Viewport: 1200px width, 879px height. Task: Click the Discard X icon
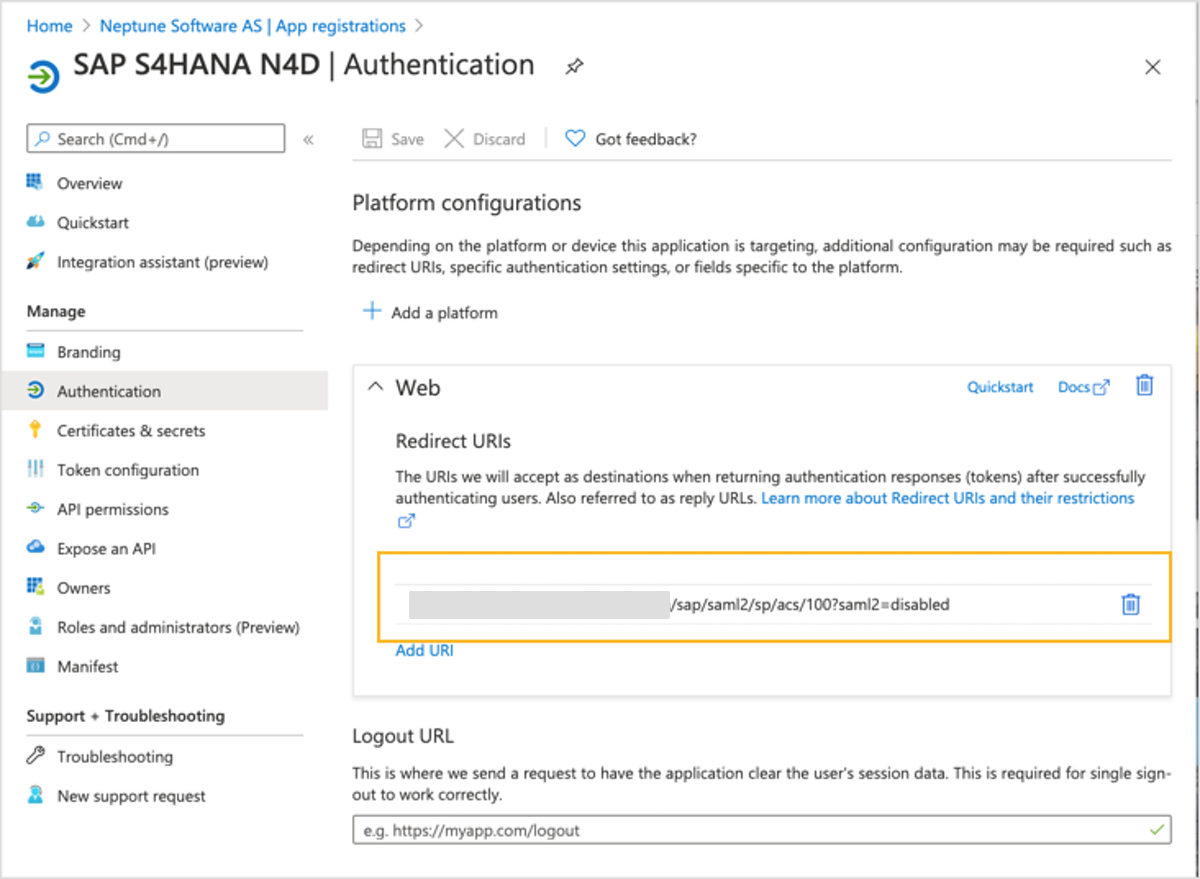pyautogui.click(x=454, y=139)
